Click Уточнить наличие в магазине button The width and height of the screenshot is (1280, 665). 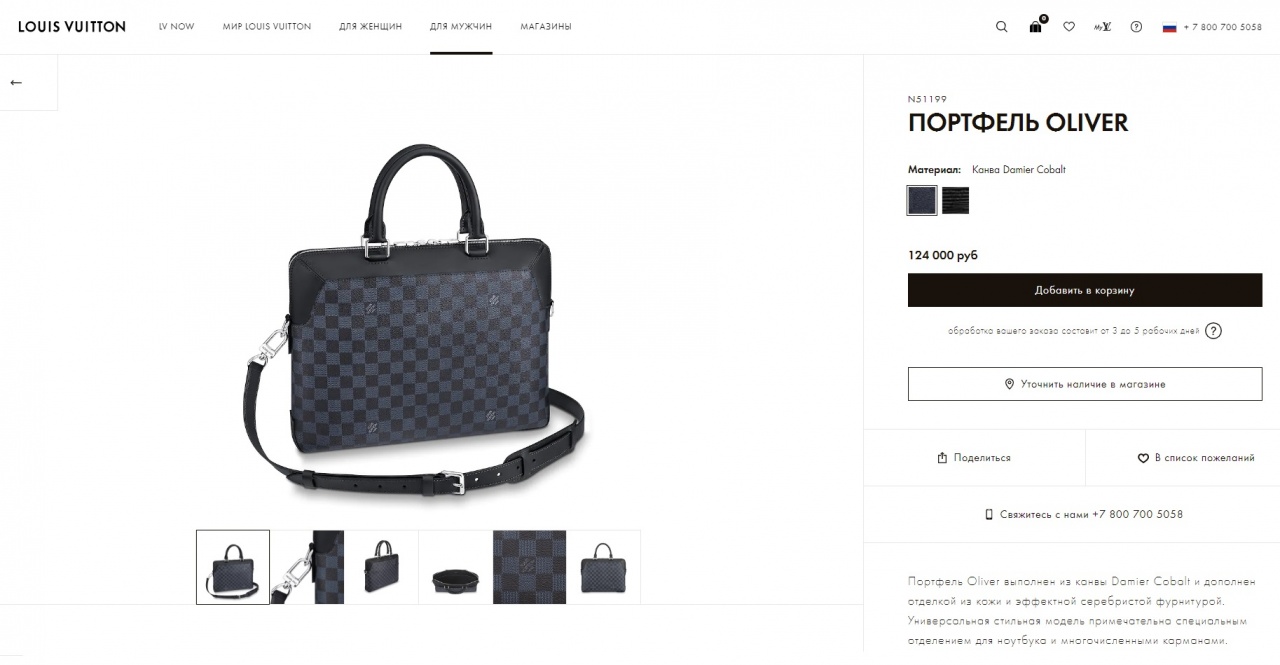[x=1085, y=384]
